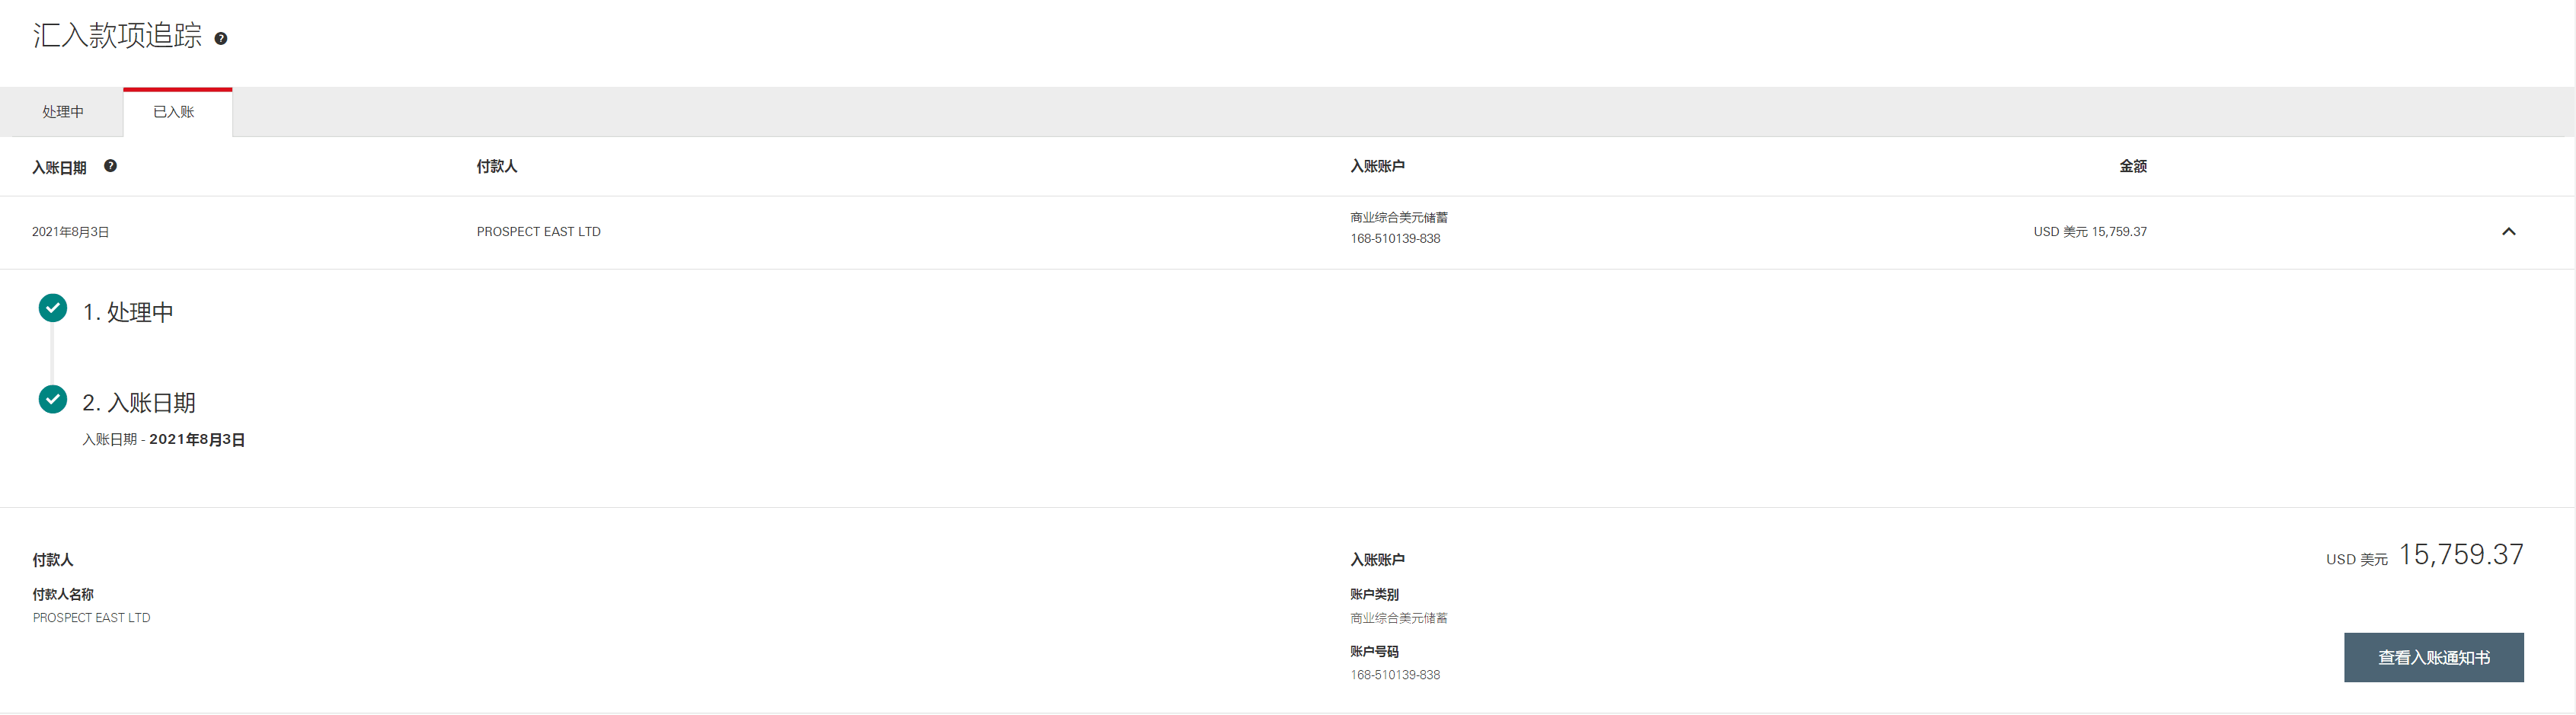Click the 金额 column header

pos(2132,166)
